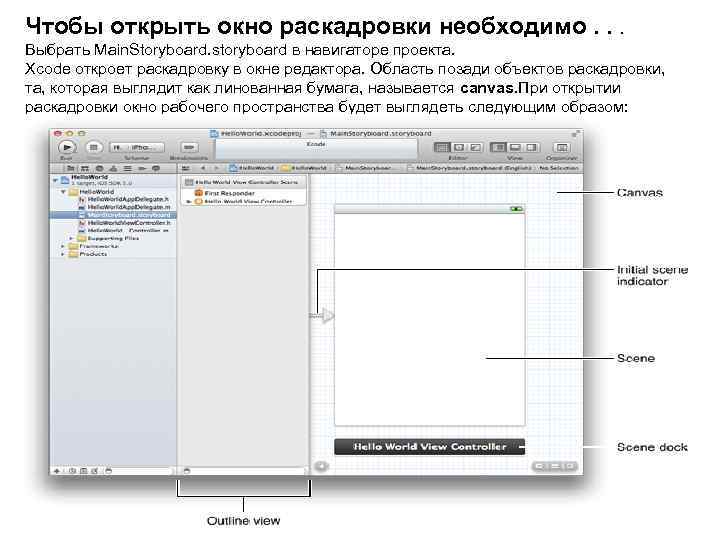Toggle the Breakpoints button
This screenshot has width=720, height=540.
189,147
